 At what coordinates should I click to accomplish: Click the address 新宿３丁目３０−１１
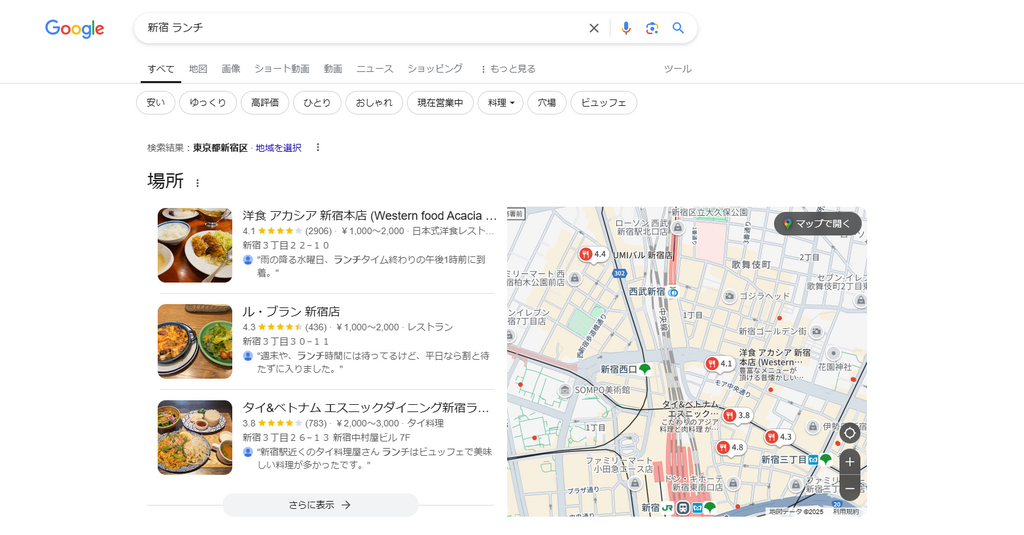(x=285, y=341)
